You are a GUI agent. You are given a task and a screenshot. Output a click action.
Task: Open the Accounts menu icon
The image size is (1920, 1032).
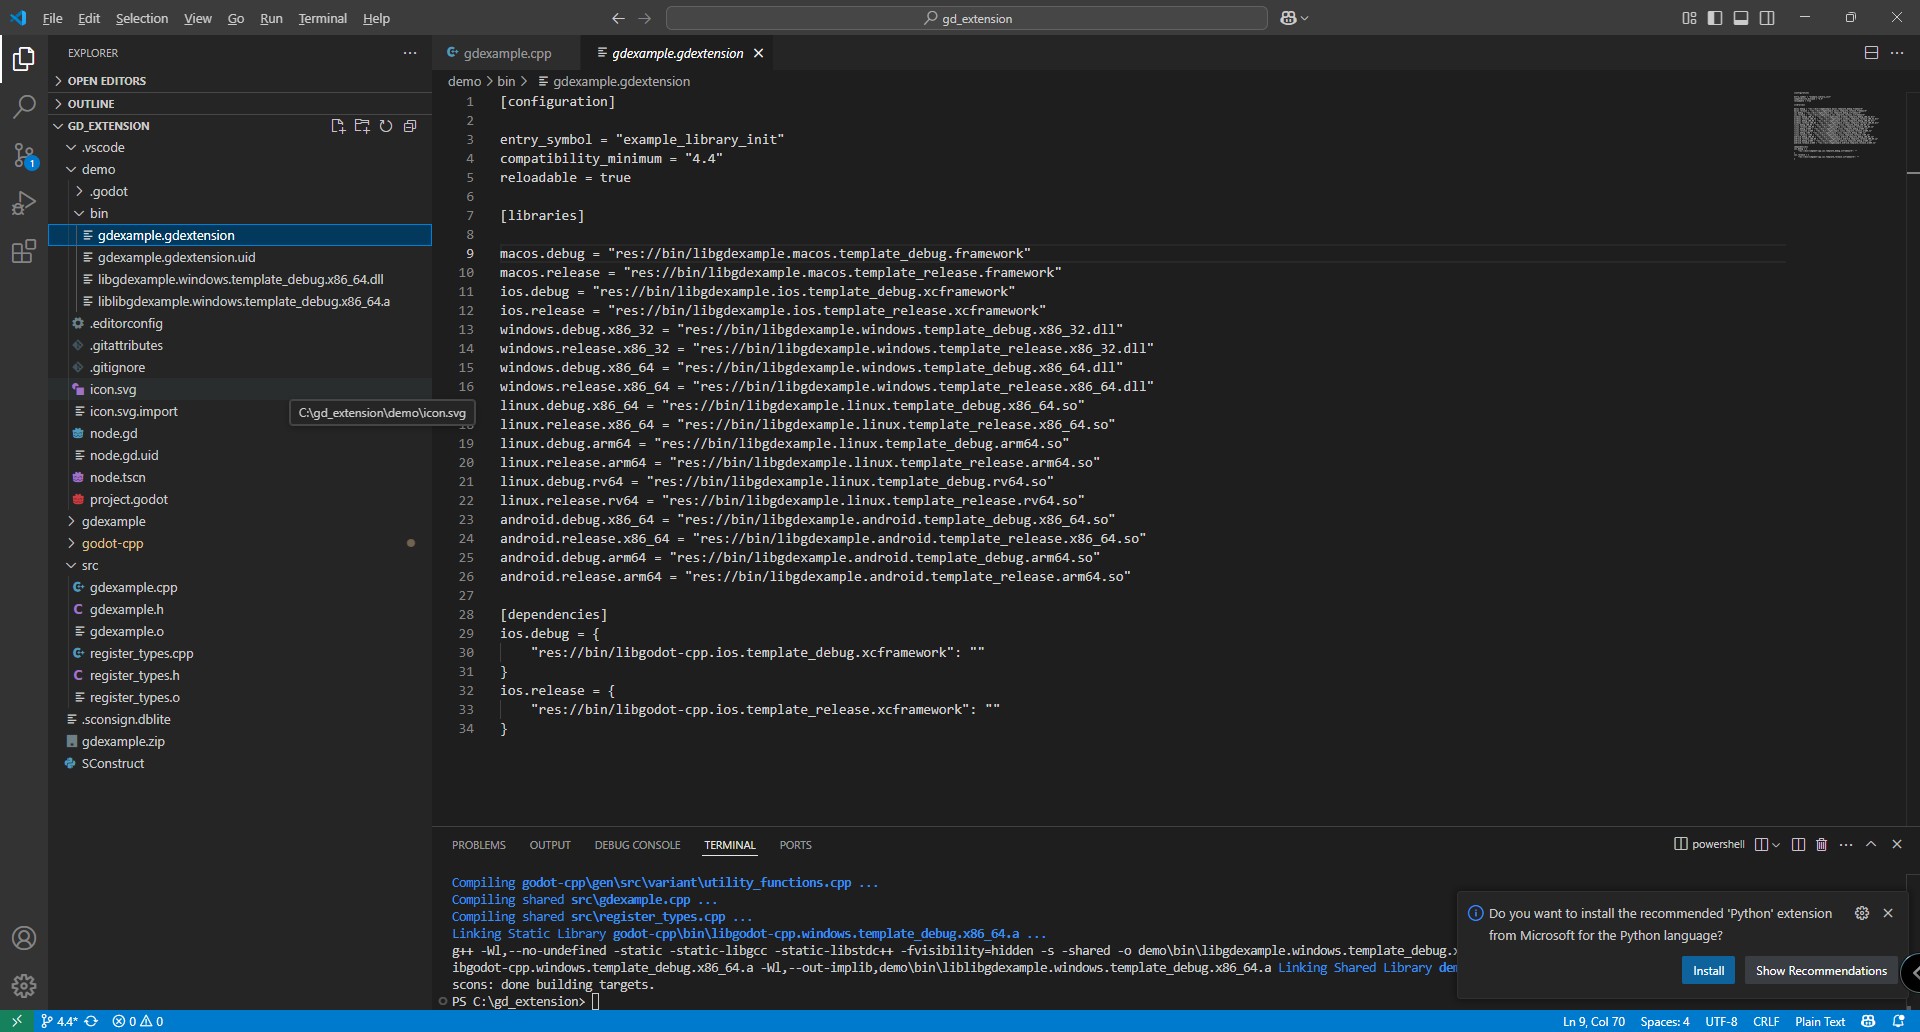pos(24,938)
